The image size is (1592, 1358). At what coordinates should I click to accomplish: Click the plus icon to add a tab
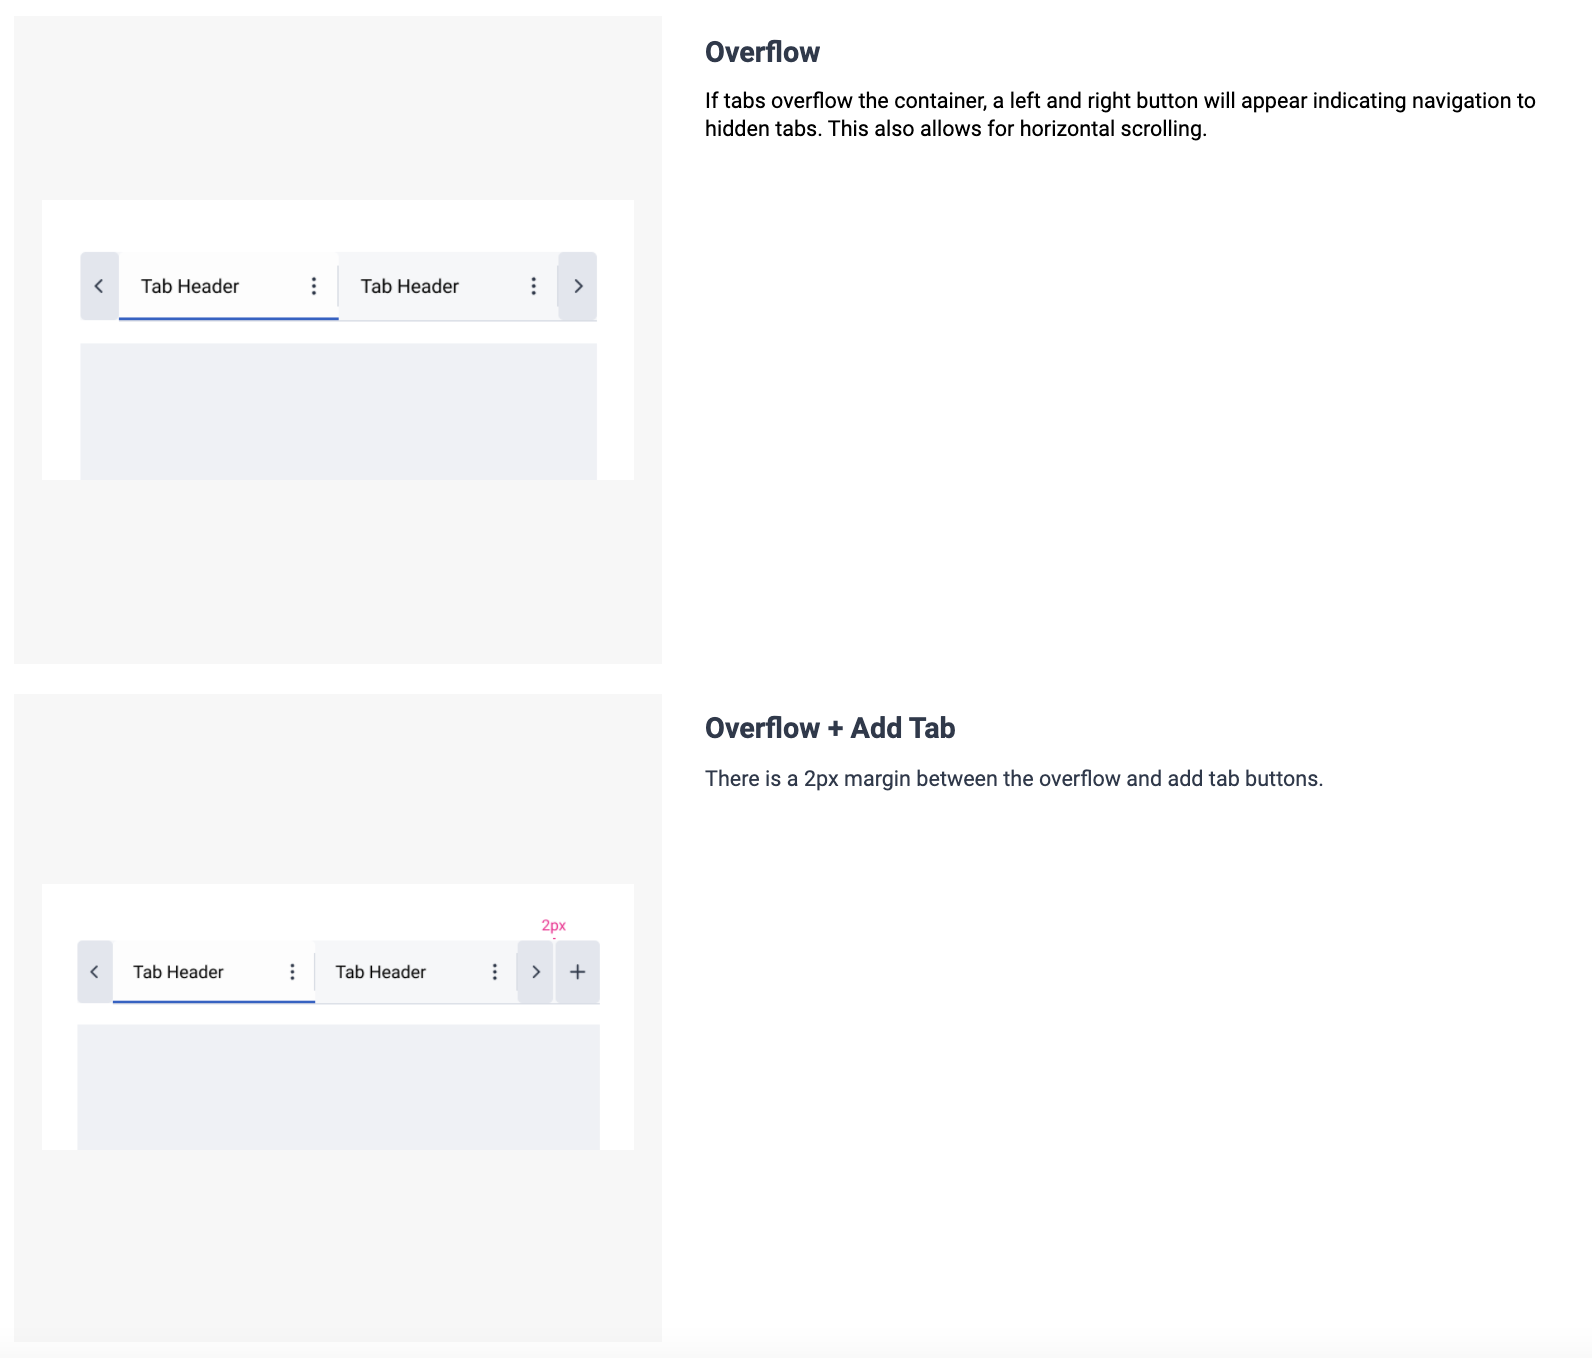coord(578,972)
